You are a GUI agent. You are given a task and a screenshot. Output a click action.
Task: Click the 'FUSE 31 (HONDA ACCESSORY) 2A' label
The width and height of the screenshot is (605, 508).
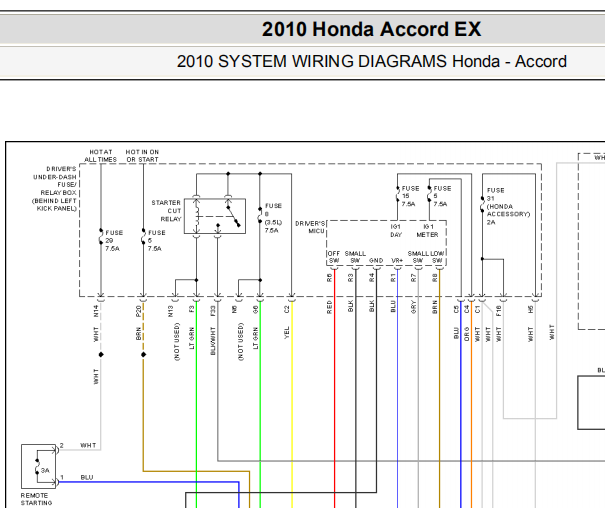[509, 206]
